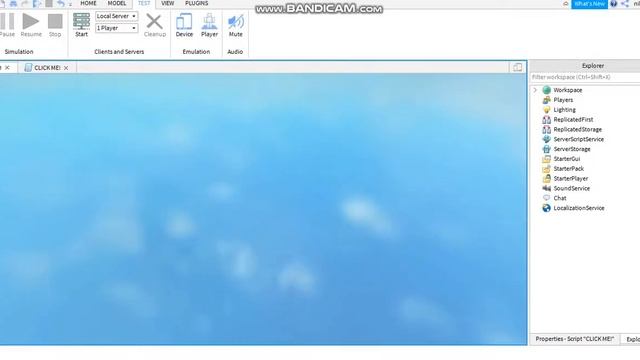Select the ServerStorage icon
Viewport: 640px width, 360px height.
pyautogui.click(x=546, y=149)
